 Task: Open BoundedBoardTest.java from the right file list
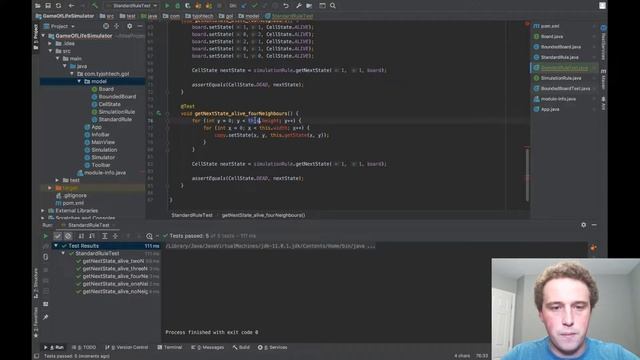(x=562, y=89)
